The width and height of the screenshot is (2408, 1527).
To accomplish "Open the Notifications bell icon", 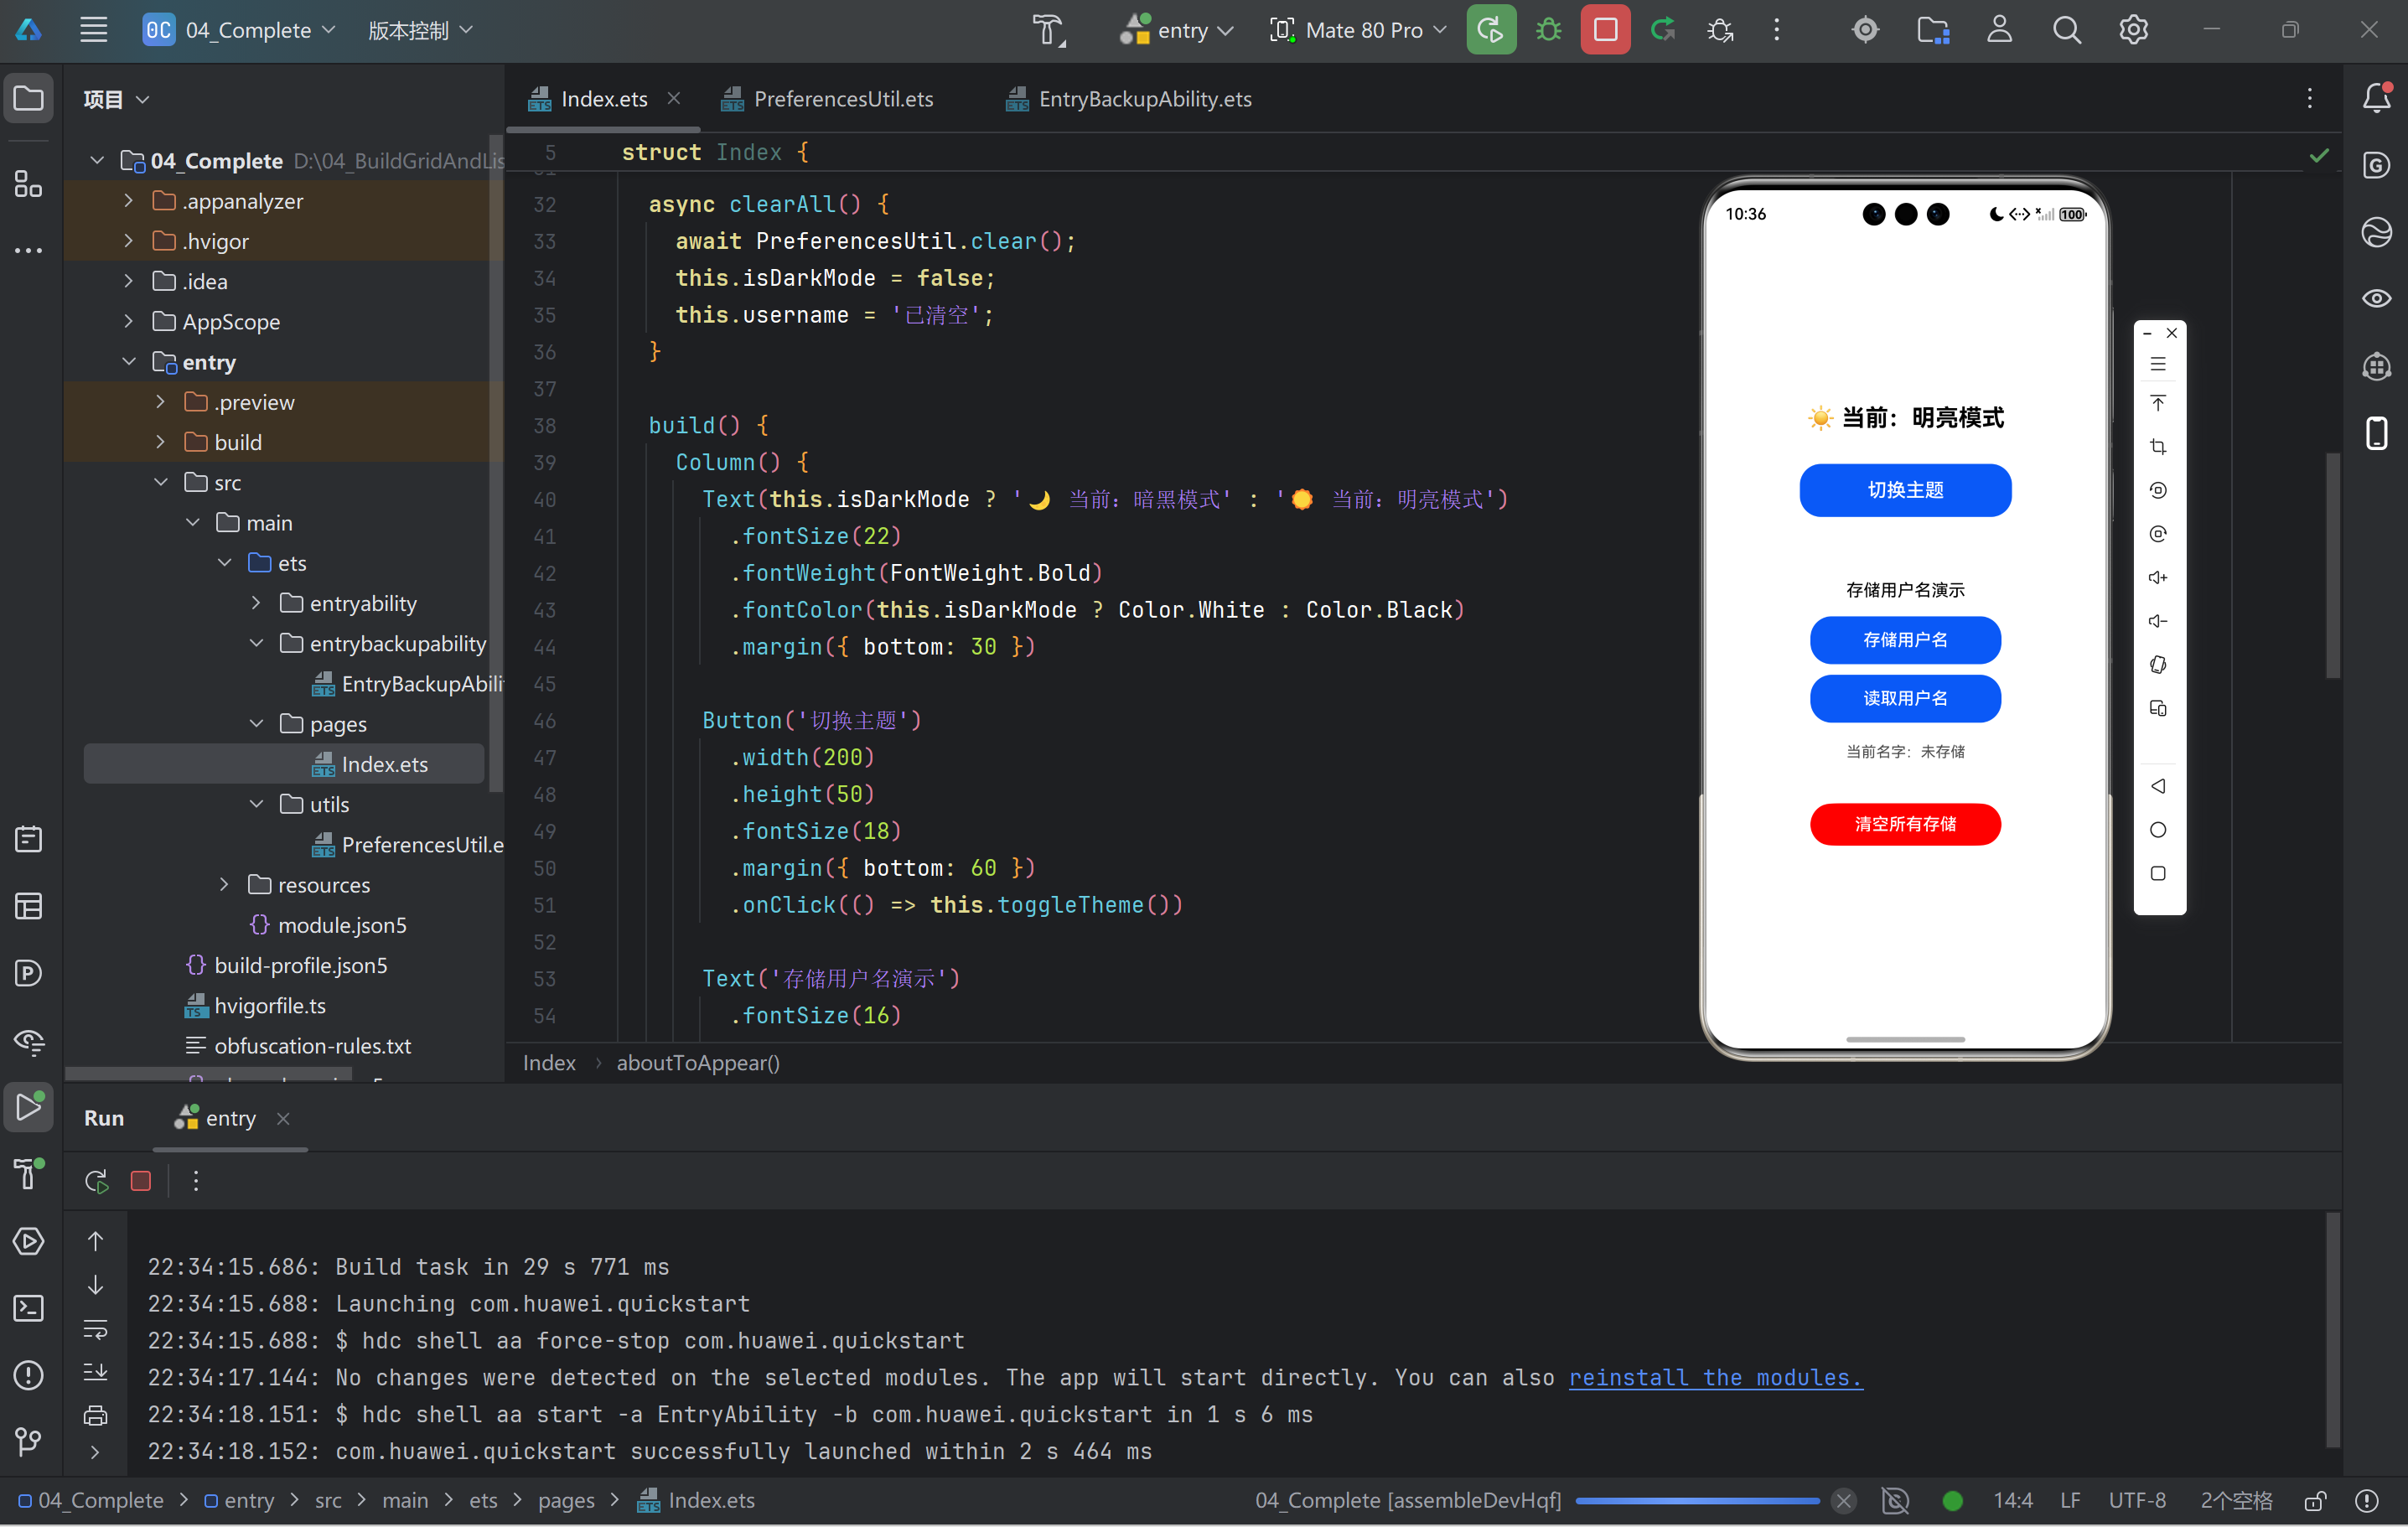I will [x=2376, y=98].
